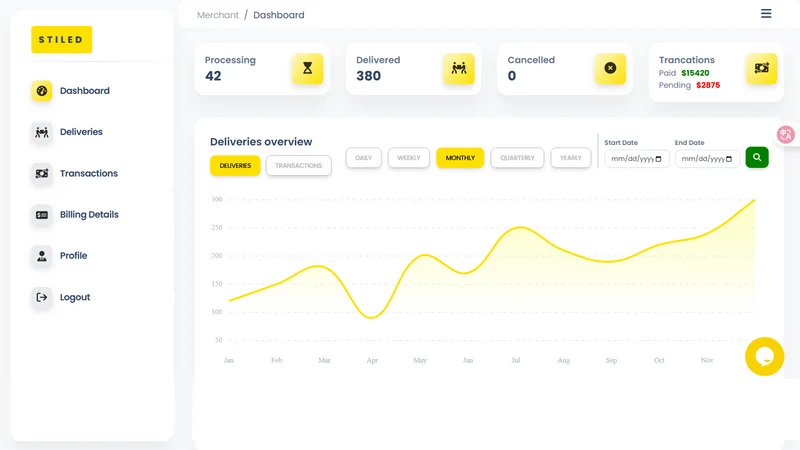This screenshot has width=800, height=450.
Task: Click the Delivered card handover icon
Action: (459, 68)
